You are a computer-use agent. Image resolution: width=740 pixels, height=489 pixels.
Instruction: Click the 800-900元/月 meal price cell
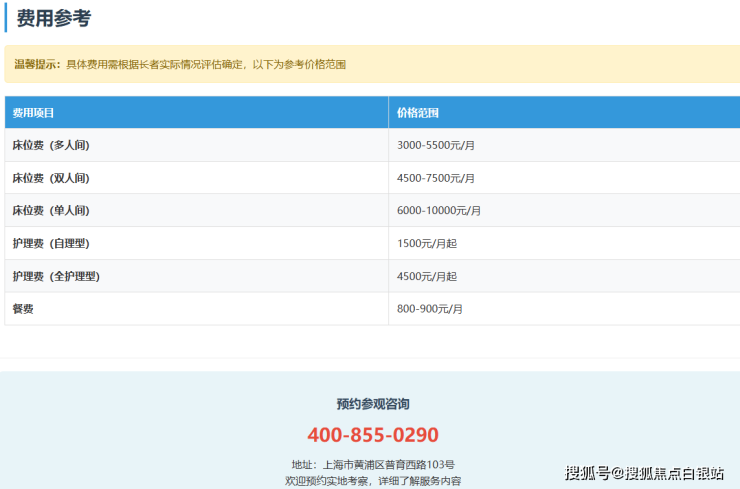[430, 309]
